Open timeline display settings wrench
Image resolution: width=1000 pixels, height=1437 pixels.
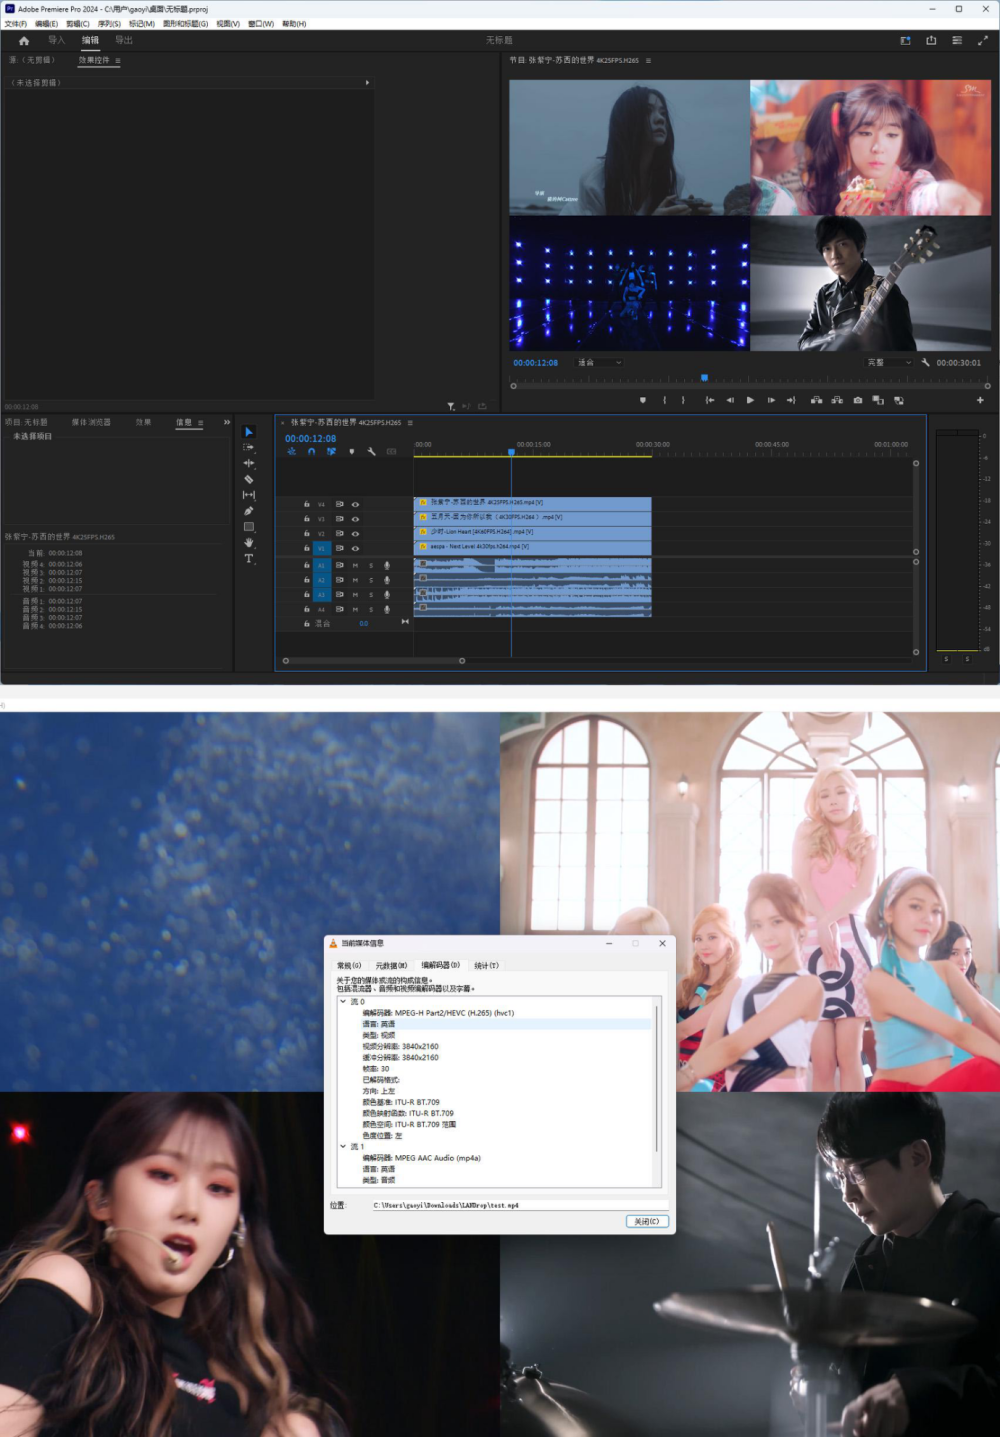(371, 452)
